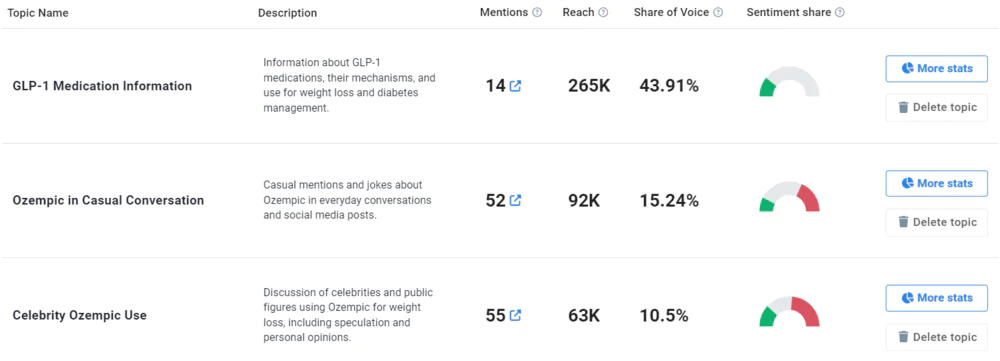The width and height of the screenshot is (1000, 361).
Task: Click the 14 mentions count
Action: point(496,85)
